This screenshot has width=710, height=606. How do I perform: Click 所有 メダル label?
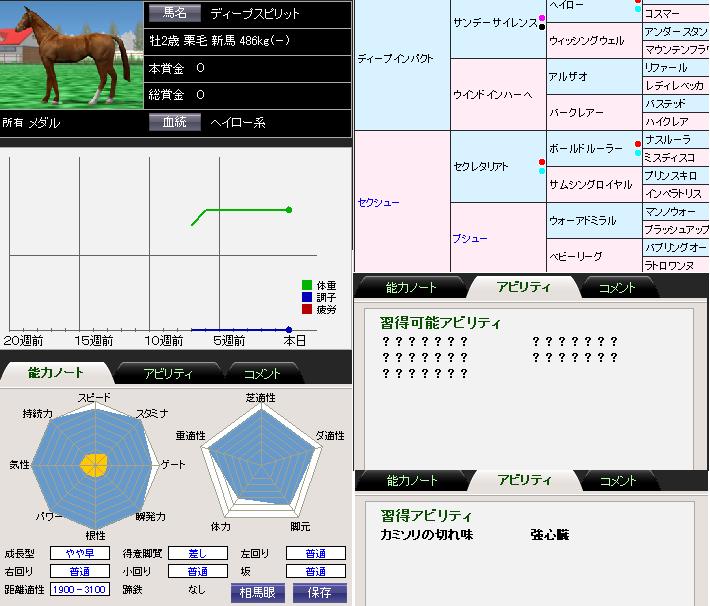click(x=31, y=123)
